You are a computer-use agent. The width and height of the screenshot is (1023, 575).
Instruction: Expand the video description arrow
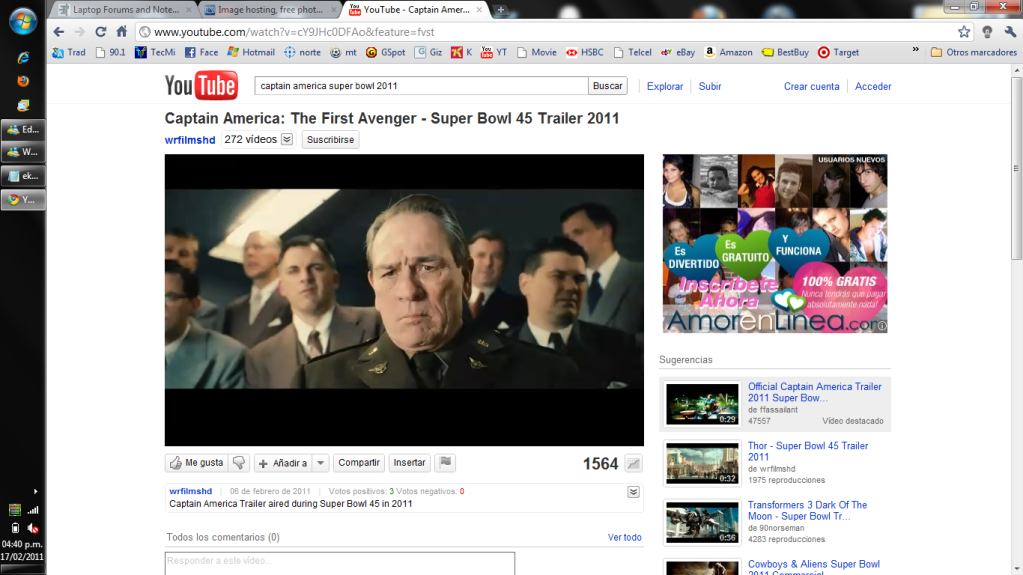634,492
